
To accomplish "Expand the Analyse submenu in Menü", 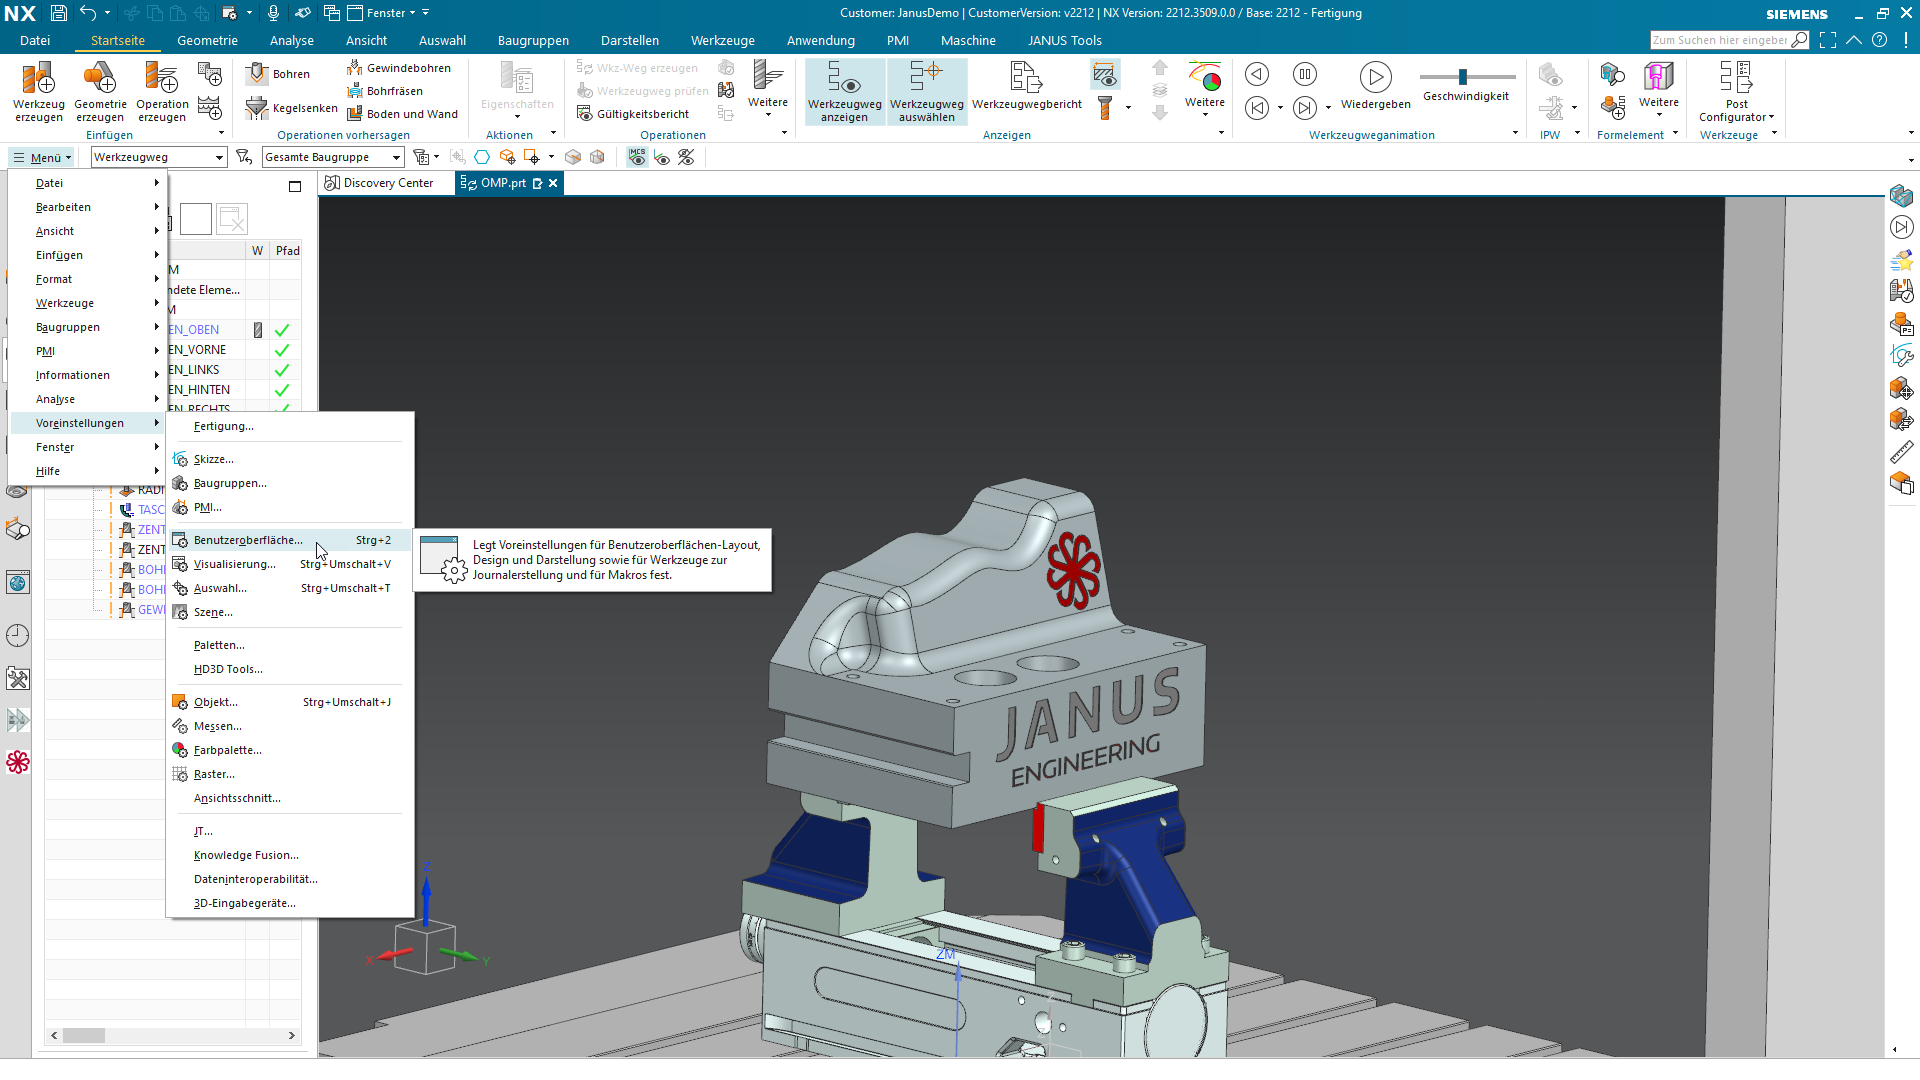I will pyautogui.click(x=88, y=399).
